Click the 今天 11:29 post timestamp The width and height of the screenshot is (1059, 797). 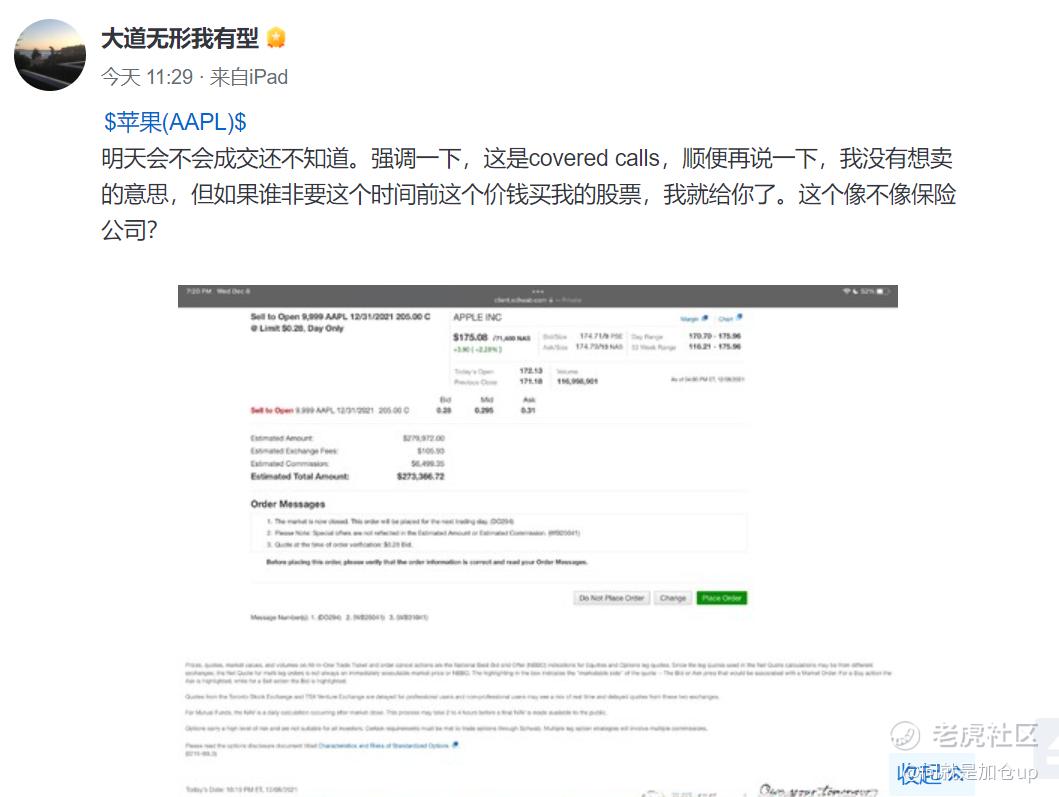click(x=147, y=77)
